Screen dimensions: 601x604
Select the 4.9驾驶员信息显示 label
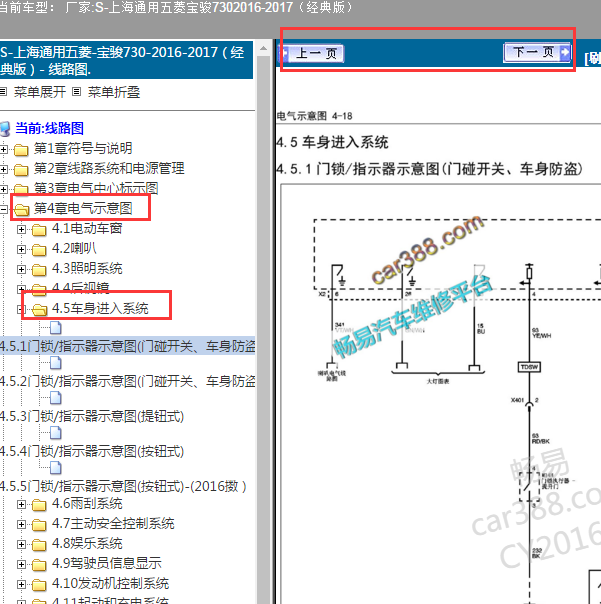106,563
